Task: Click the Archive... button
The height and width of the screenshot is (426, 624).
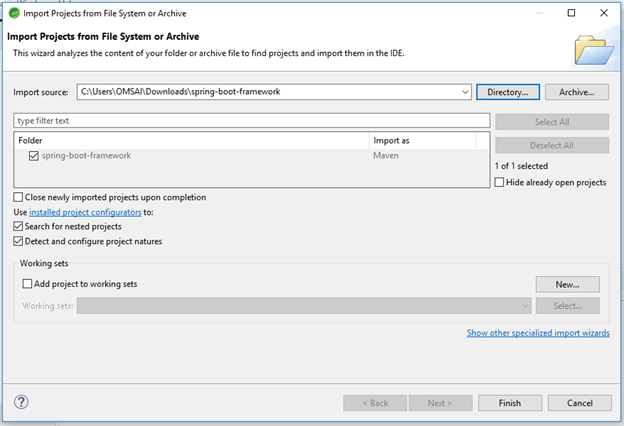Action: pyautogui.click(x=577, y=92)
